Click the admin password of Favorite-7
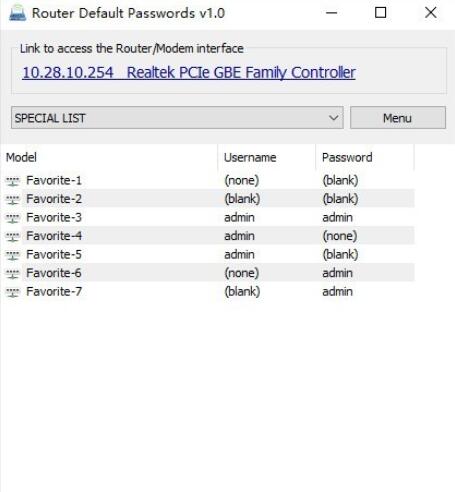 click(337, 292)
